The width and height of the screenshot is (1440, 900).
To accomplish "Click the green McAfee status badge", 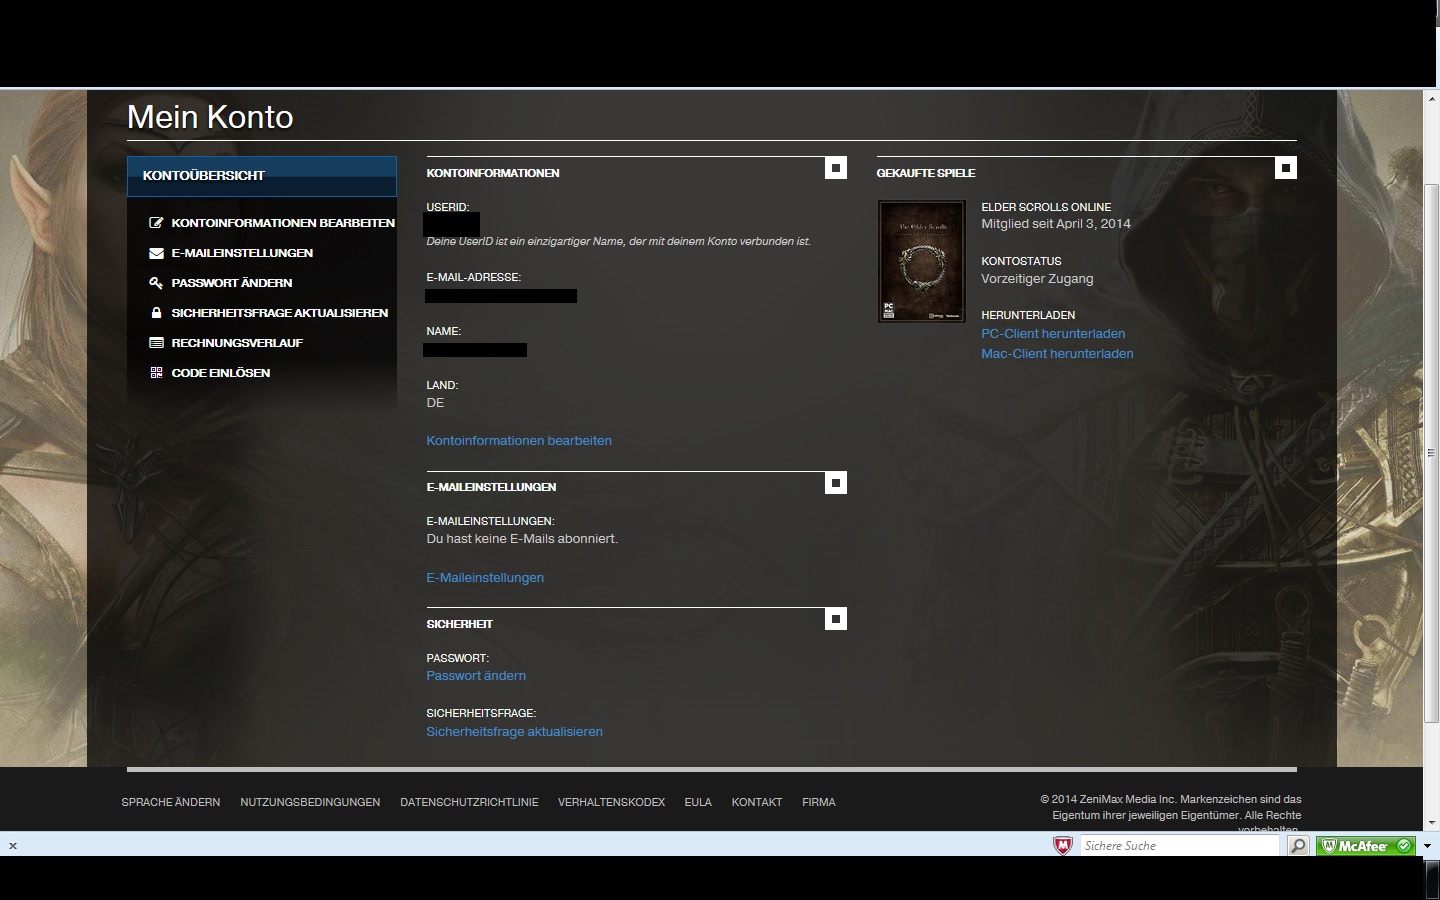I will pyautogui.click(x=1366, y=846).
